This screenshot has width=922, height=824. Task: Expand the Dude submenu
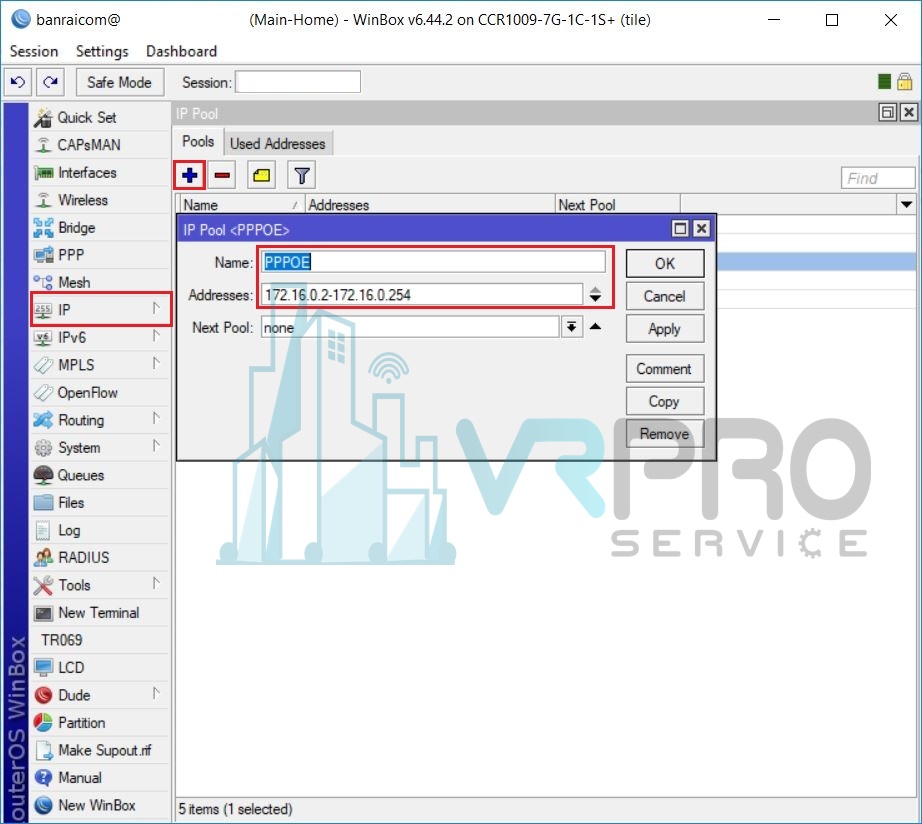[156, 693]
